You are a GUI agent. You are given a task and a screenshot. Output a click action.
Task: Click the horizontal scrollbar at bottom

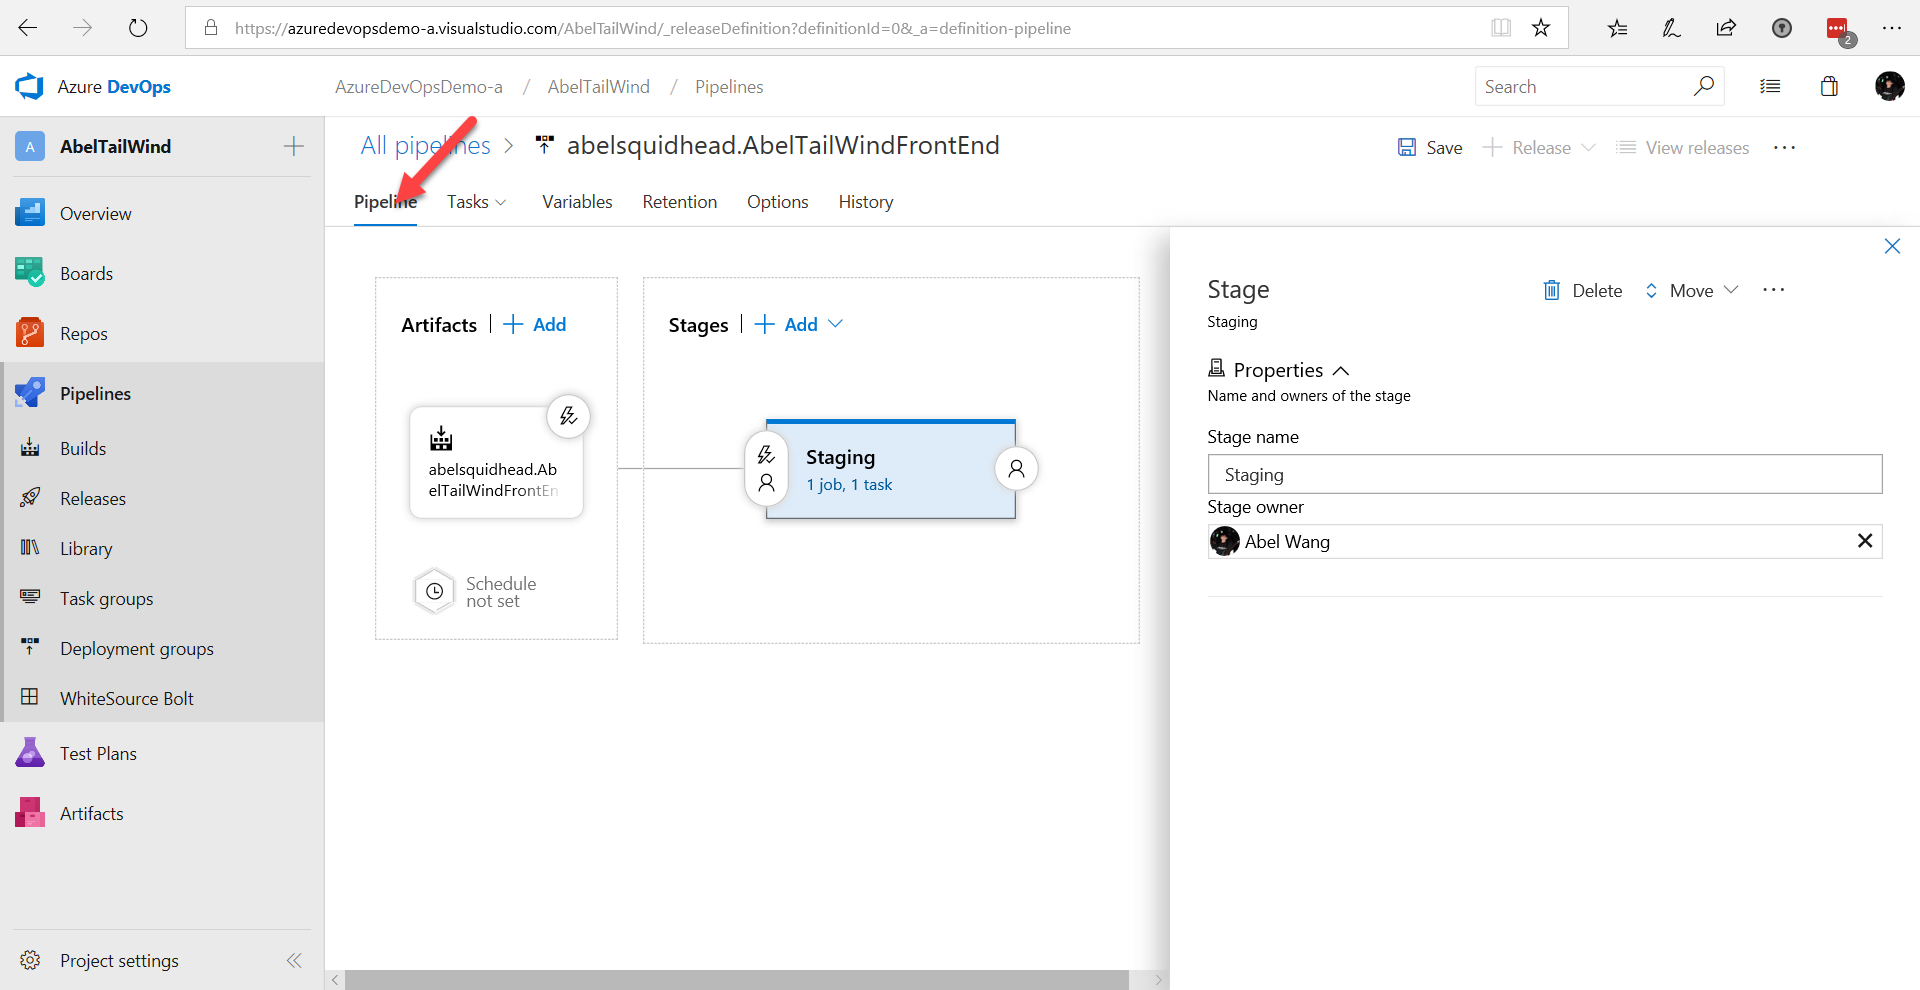(736, 980)
